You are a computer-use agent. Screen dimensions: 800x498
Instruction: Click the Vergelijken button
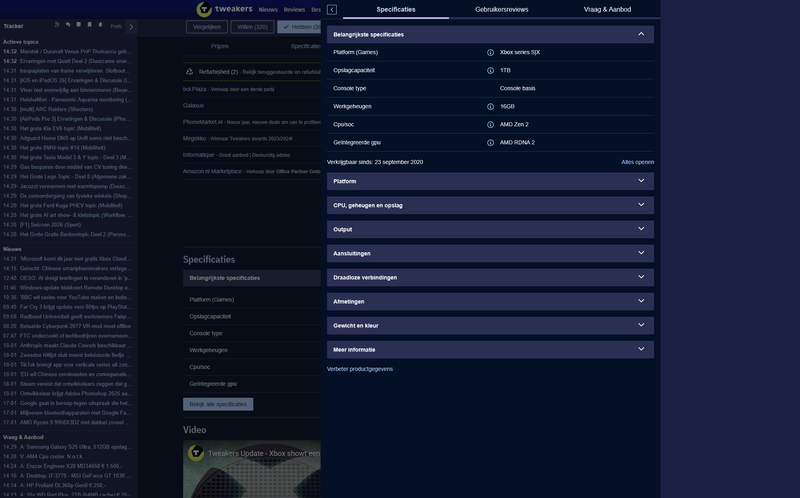tap(207, 27)
